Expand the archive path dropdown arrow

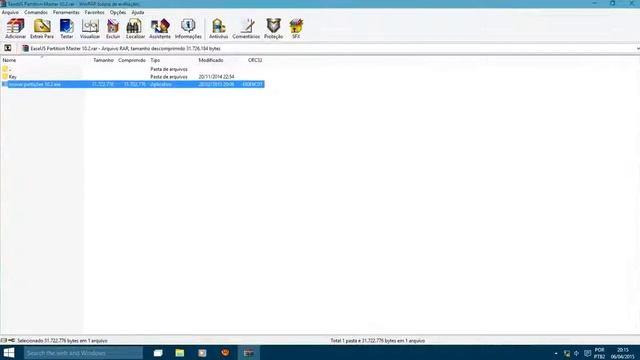638,49
